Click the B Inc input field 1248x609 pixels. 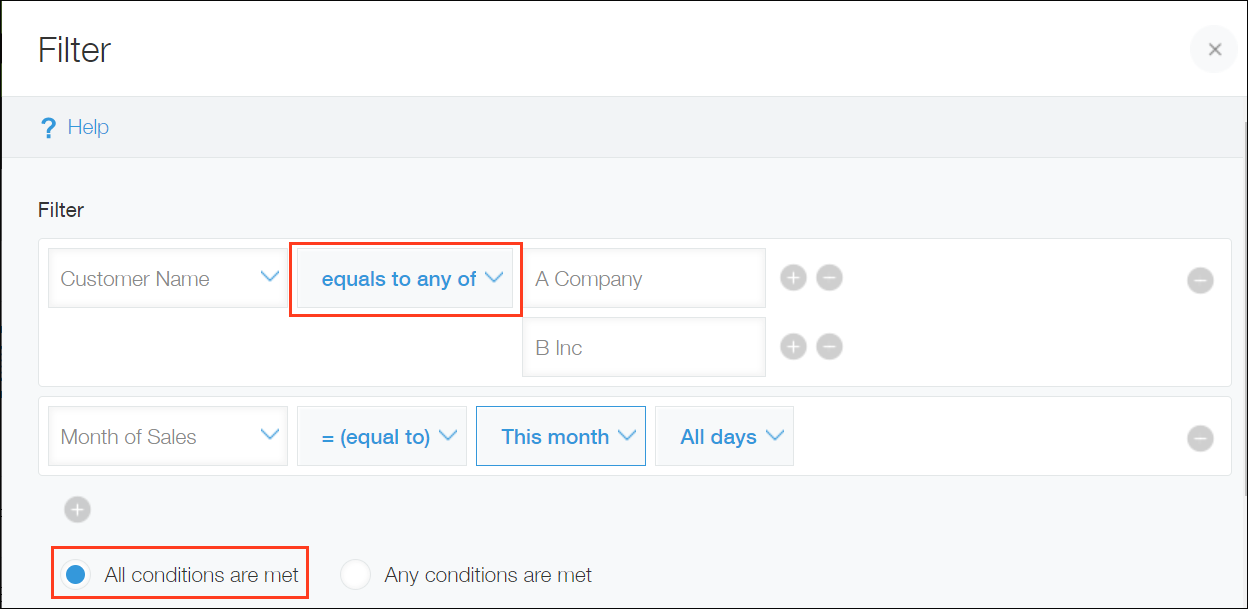643,346
